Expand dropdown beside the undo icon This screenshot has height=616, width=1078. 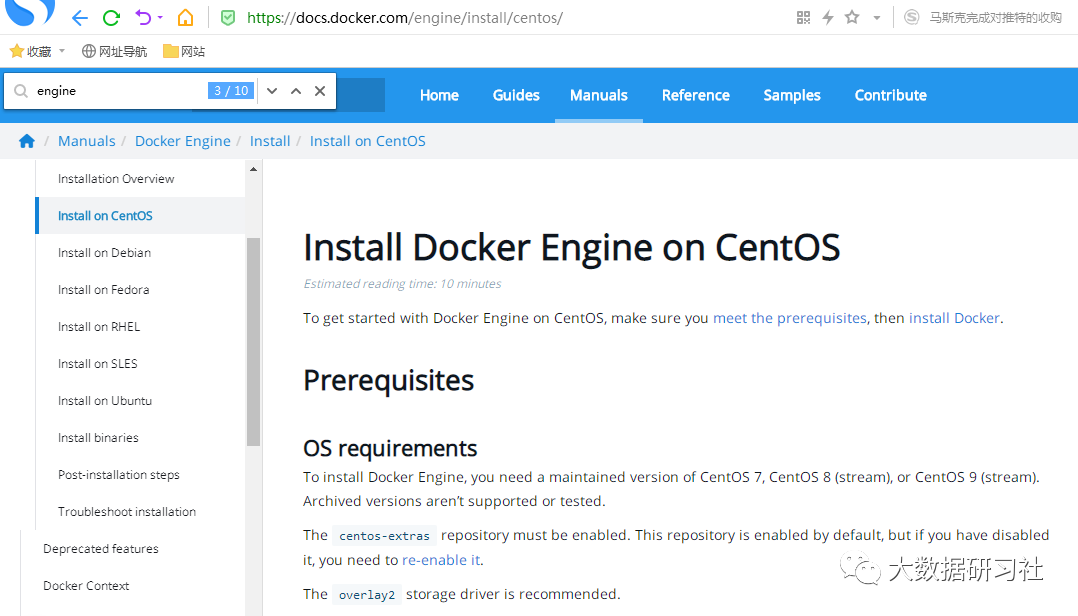click(160, 17)
